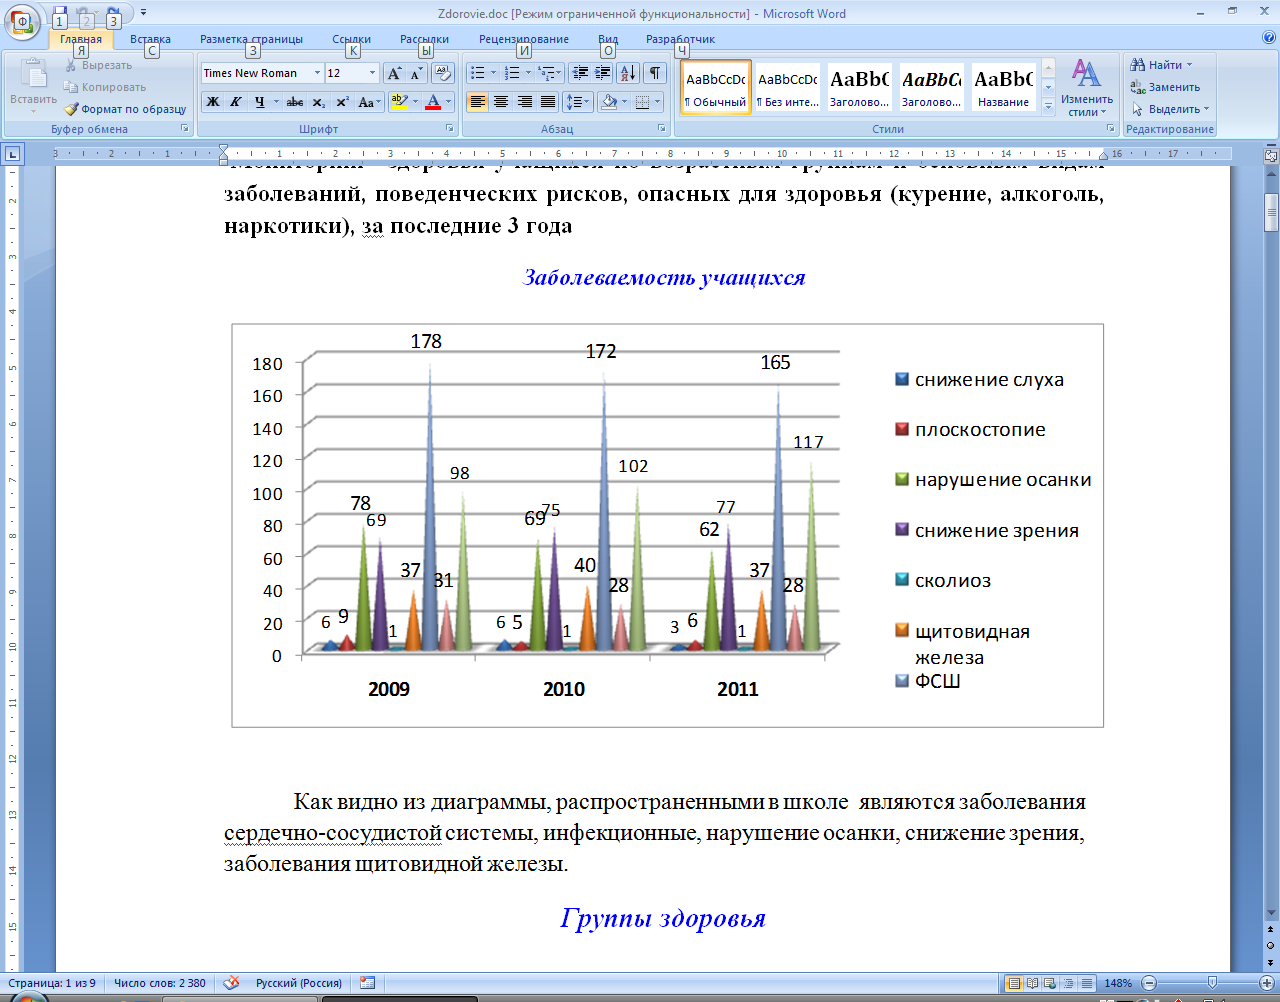Open the Разметка страницы tab
Image resolution: width=1280 pixels, height=1002 pixels.
point(251,39)
